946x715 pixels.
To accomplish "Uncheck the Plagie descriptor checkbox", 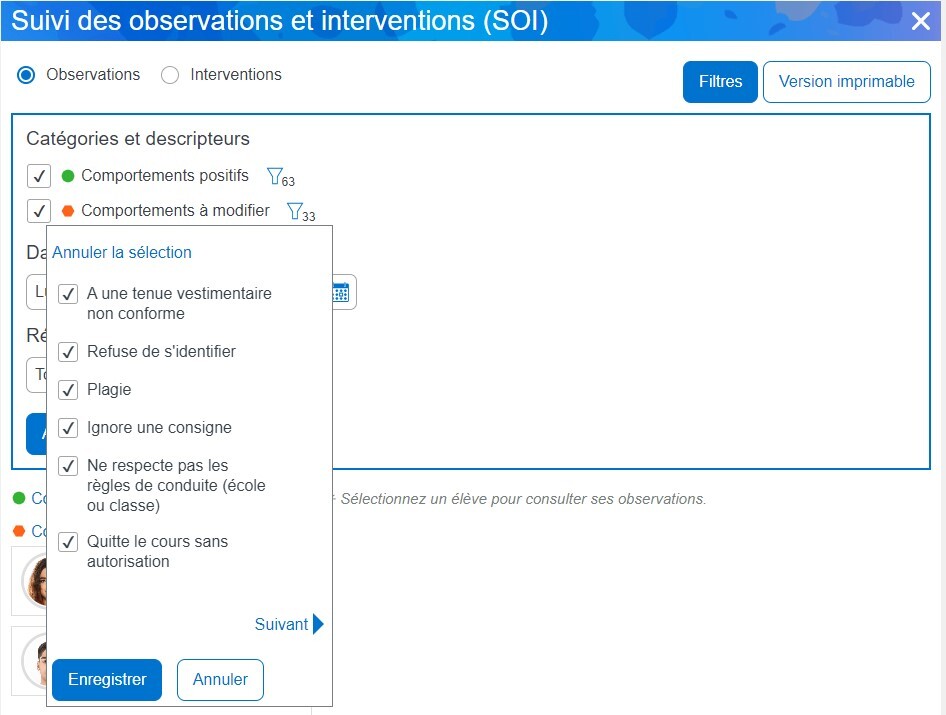I will click(x=68, y=390).
